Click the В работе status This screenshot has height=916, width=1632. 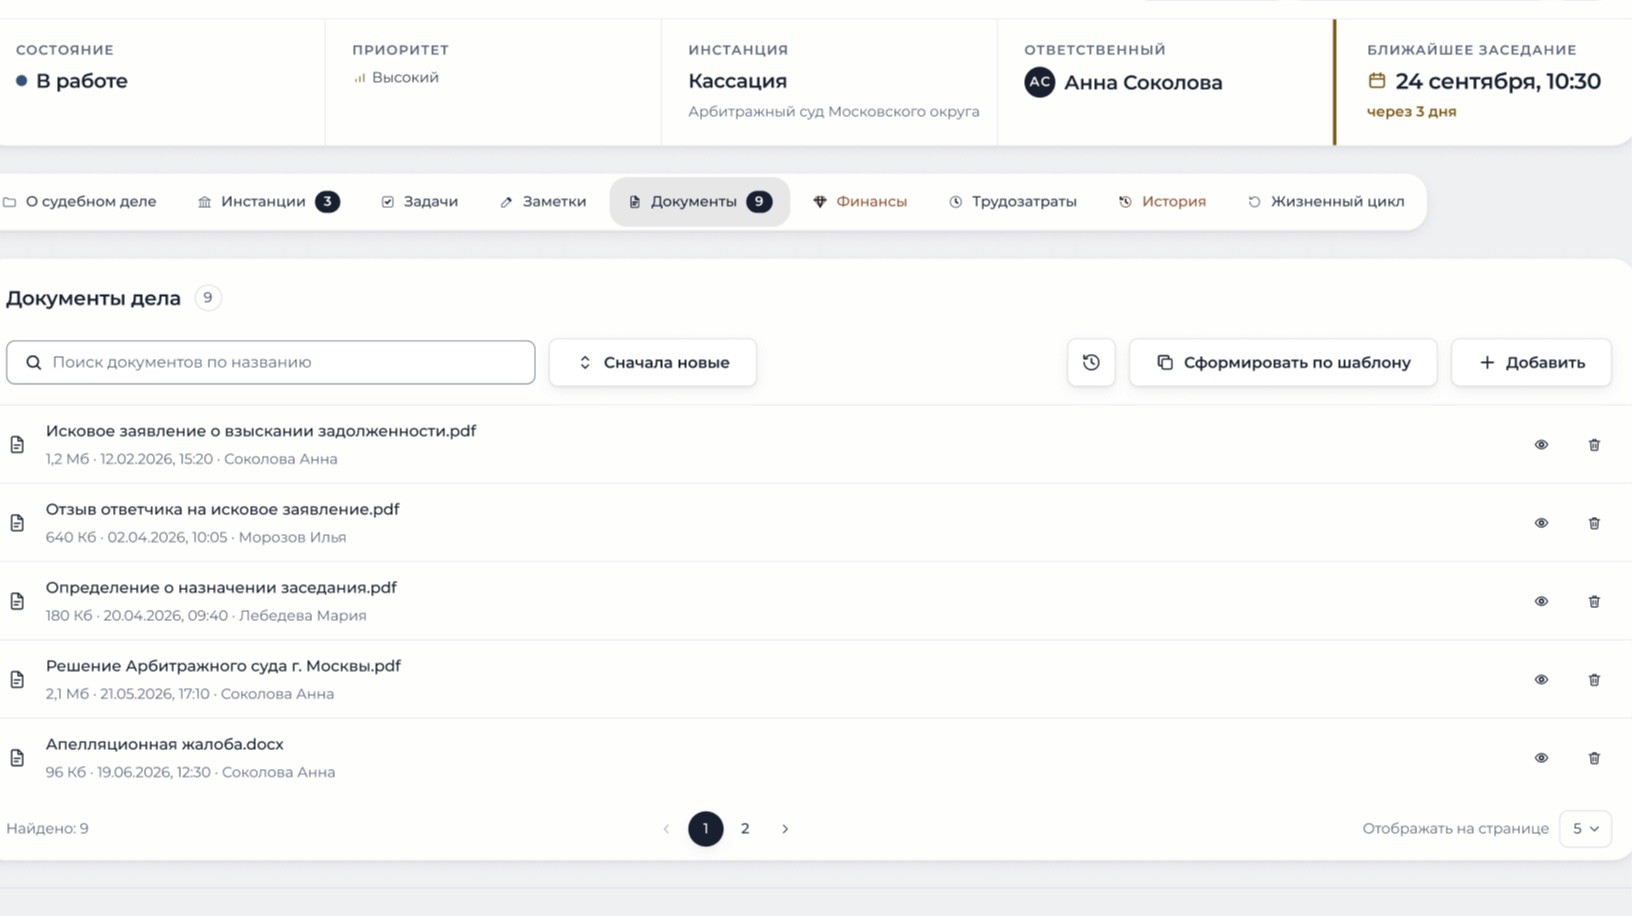72,81
